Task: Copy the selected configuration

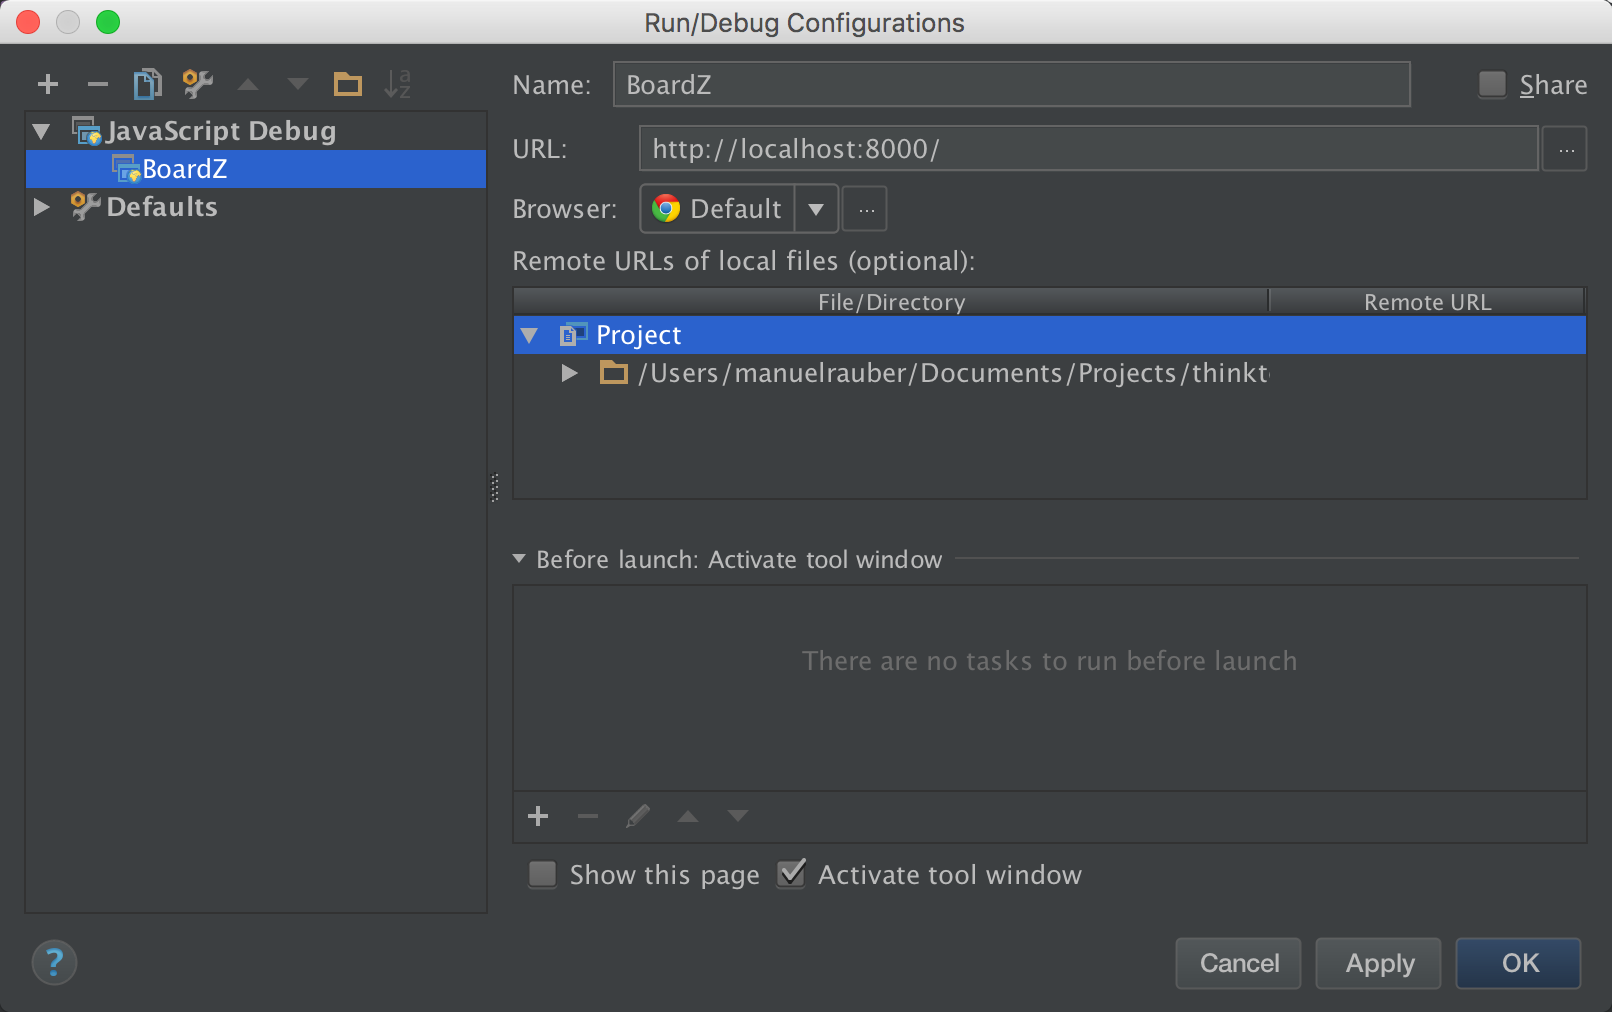Action: point(147,84)
